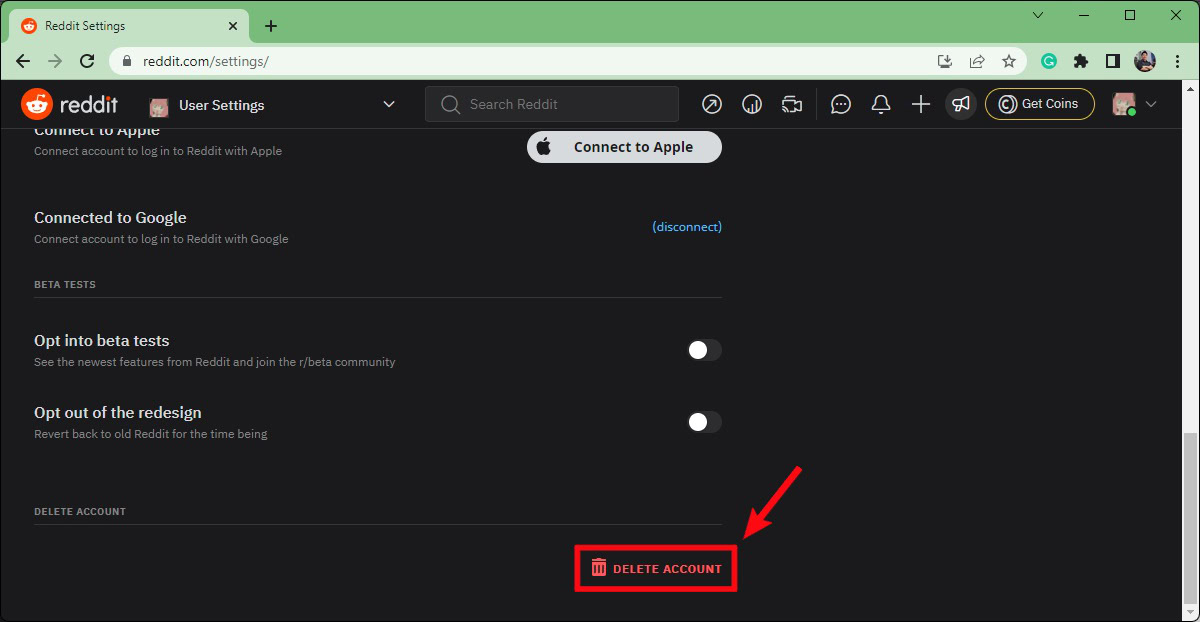Click the Connected to Google heading
This screenshot has width=1200, height=622.
pyautogui.click(x=110, y=217)
